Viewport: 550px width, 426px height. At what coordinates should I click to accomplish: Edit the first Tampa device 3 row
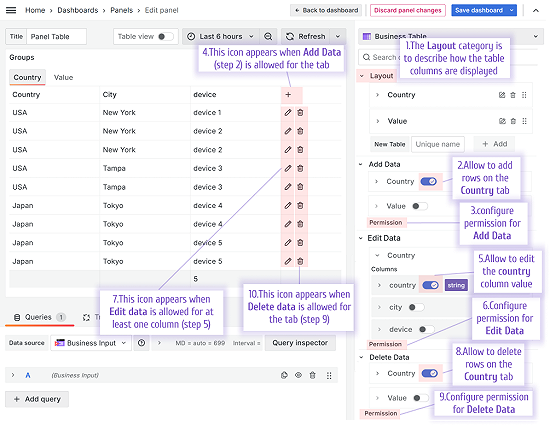(288, 168)
